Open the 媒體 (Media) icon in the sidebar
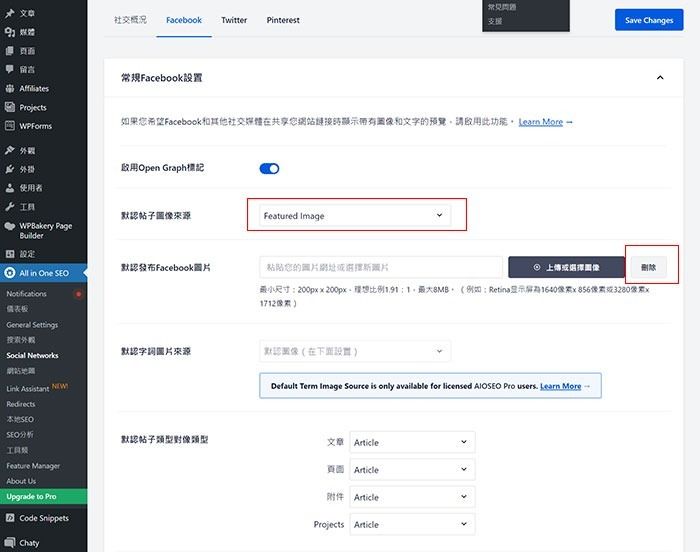Screen dimensions: 700x552 tap(10, 32)
